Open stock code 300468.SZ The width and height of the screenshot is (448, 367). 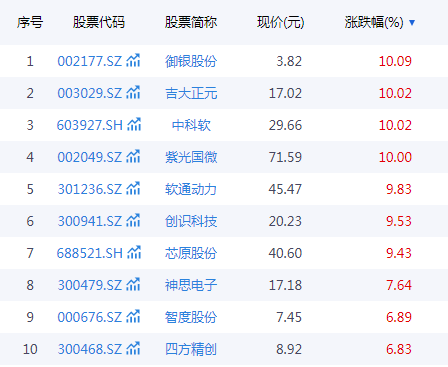tap(90, 349)
